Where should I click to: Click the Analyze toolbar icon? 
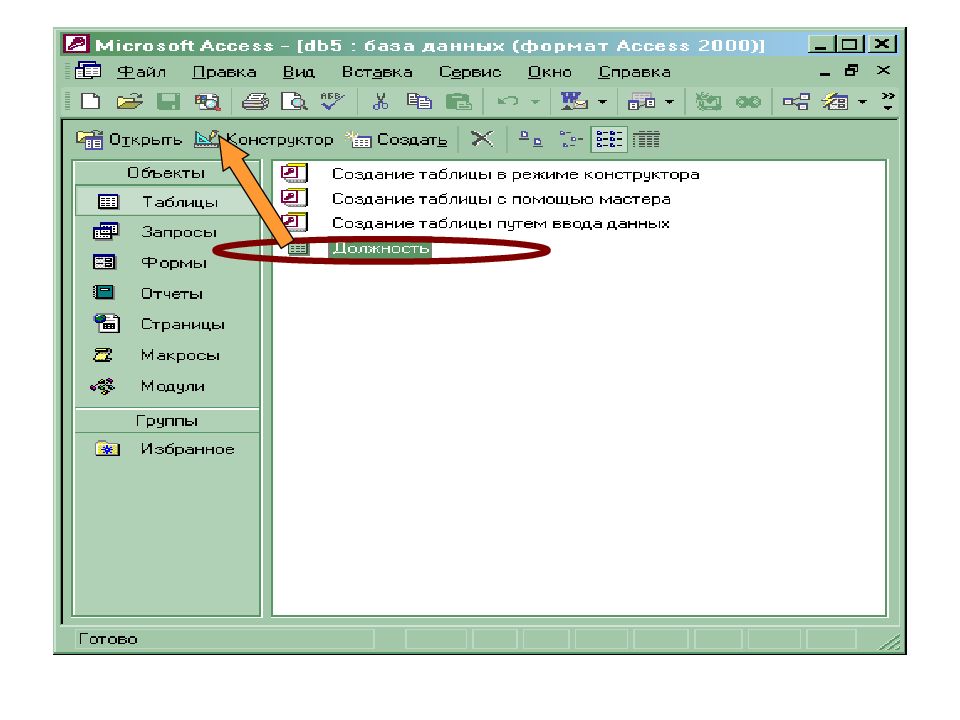(642, 102)
